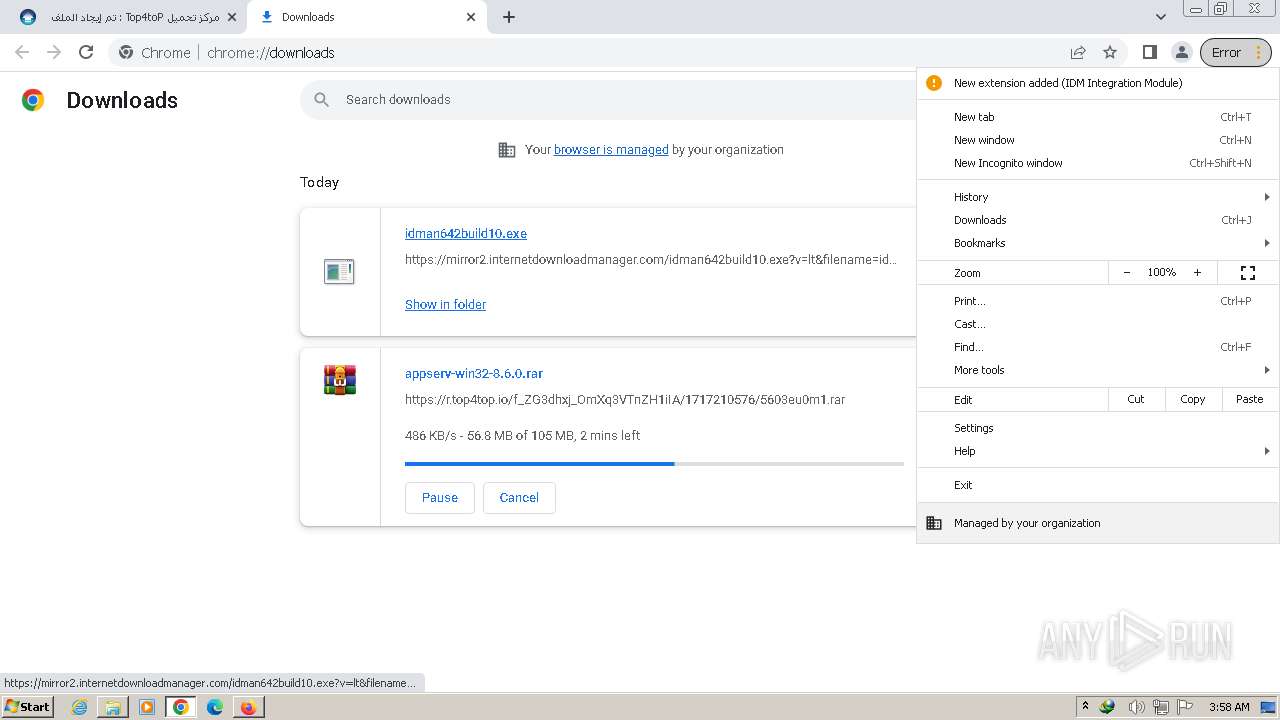1280x720 pixels.
Task: Expand Bookmarks submenu
Action: [x=1098, y=243]
